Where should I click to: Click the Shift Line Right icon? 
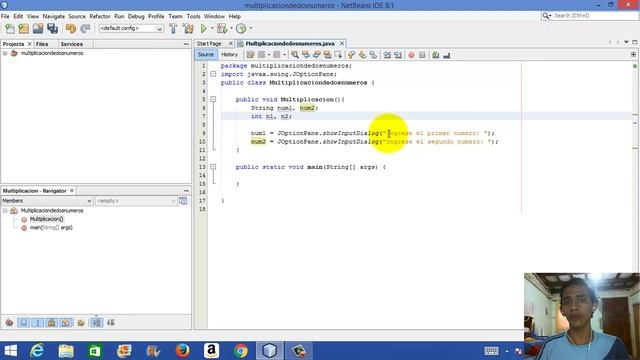pyautogui.click(x=398, y=55)
